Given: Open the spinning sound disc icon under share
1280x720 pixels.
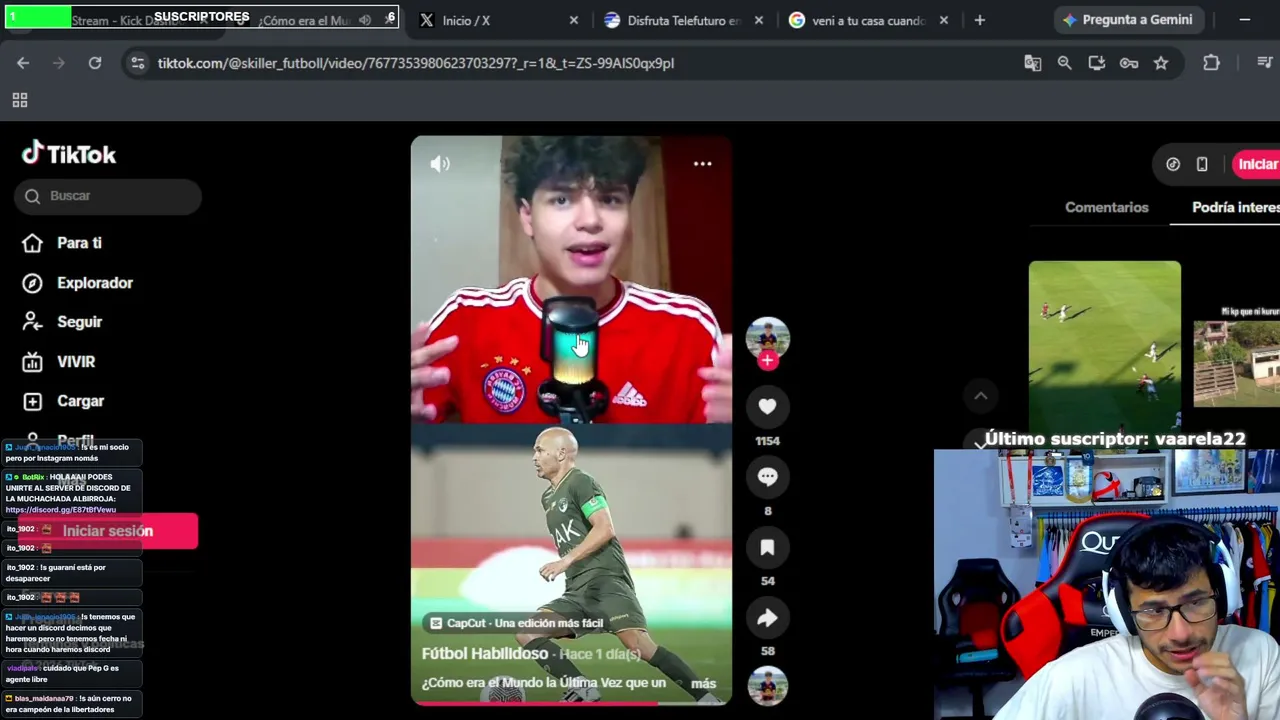Looking at the screenshot, I should pos(767,687).
